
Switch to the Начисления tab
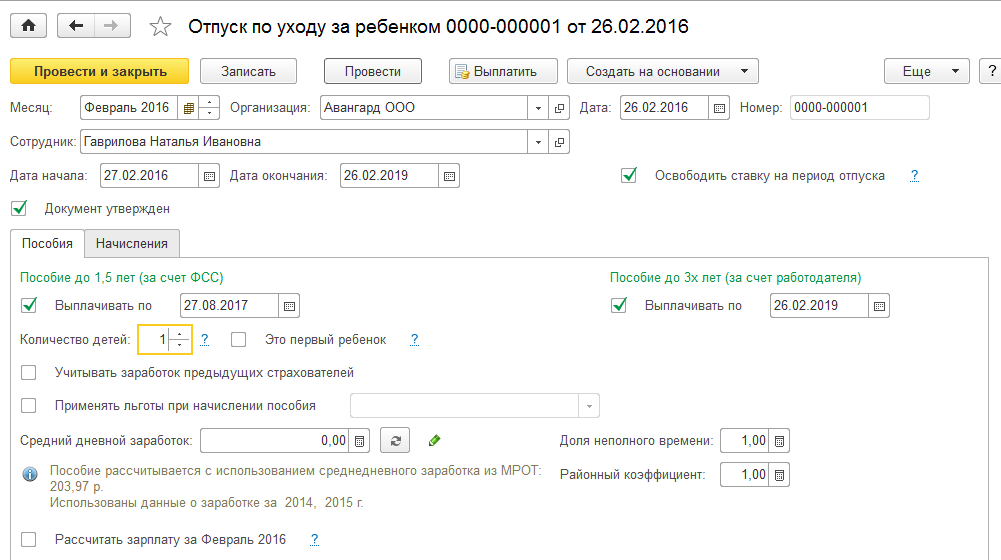pos(131,243)
